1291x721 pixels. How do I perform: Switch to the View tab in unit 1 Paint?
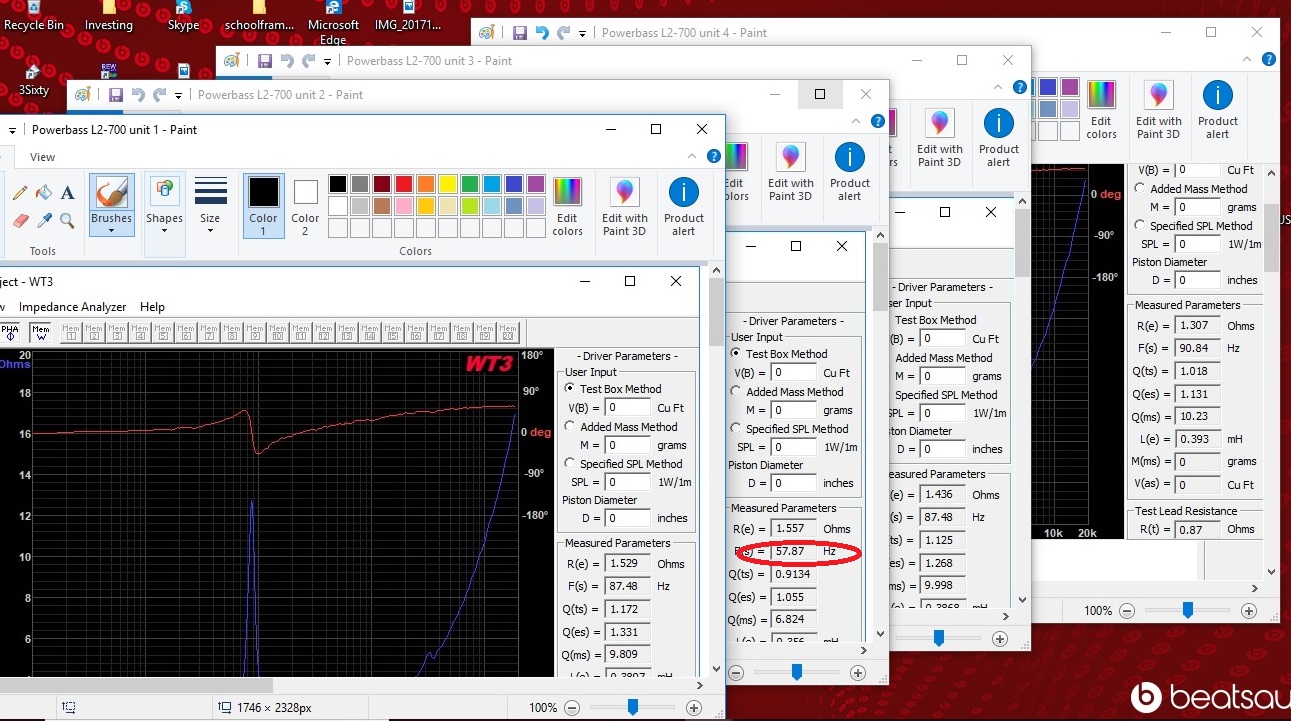43,157
